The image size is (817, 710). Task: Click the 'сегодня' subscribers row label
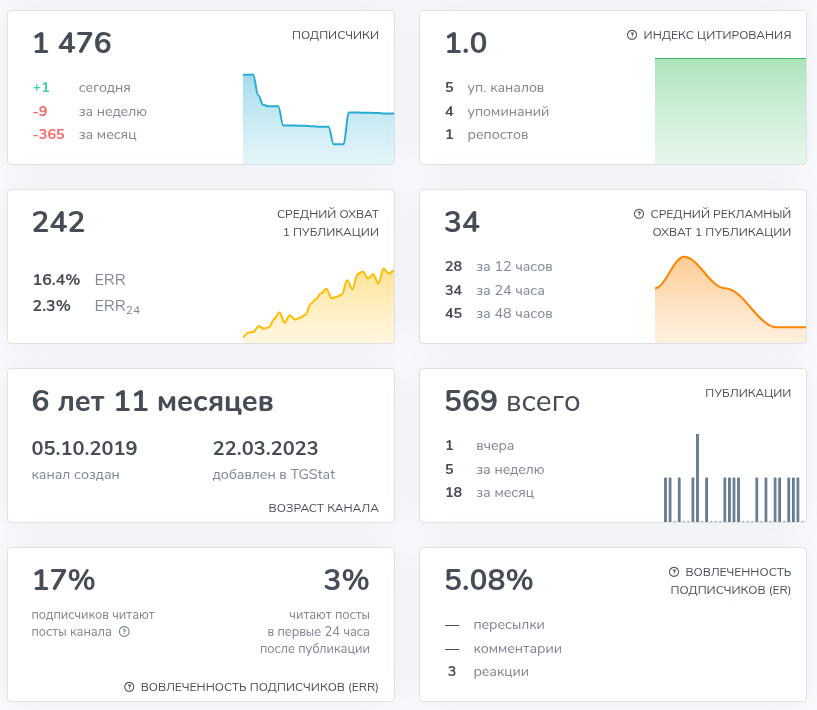click(105, 88)
